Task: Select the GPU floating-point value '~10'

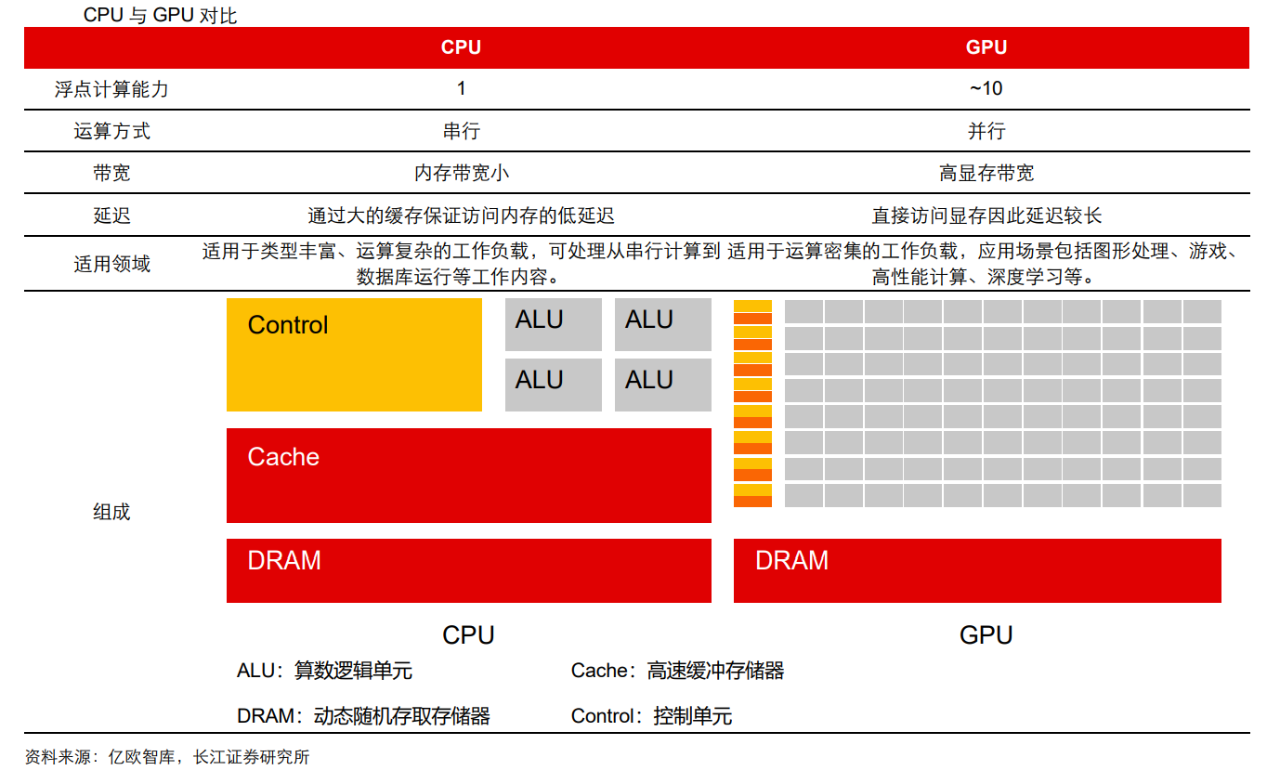Action: pos(986,89)
